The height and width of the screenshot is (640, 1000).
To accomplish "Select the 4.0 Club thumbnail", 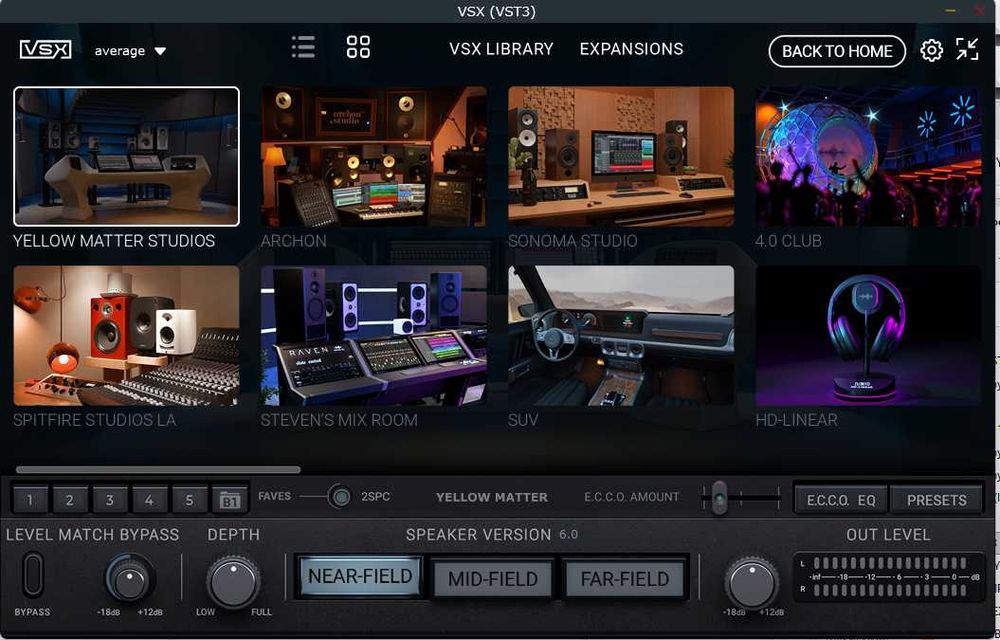I will pyautogui.click(x=869, y=157).
